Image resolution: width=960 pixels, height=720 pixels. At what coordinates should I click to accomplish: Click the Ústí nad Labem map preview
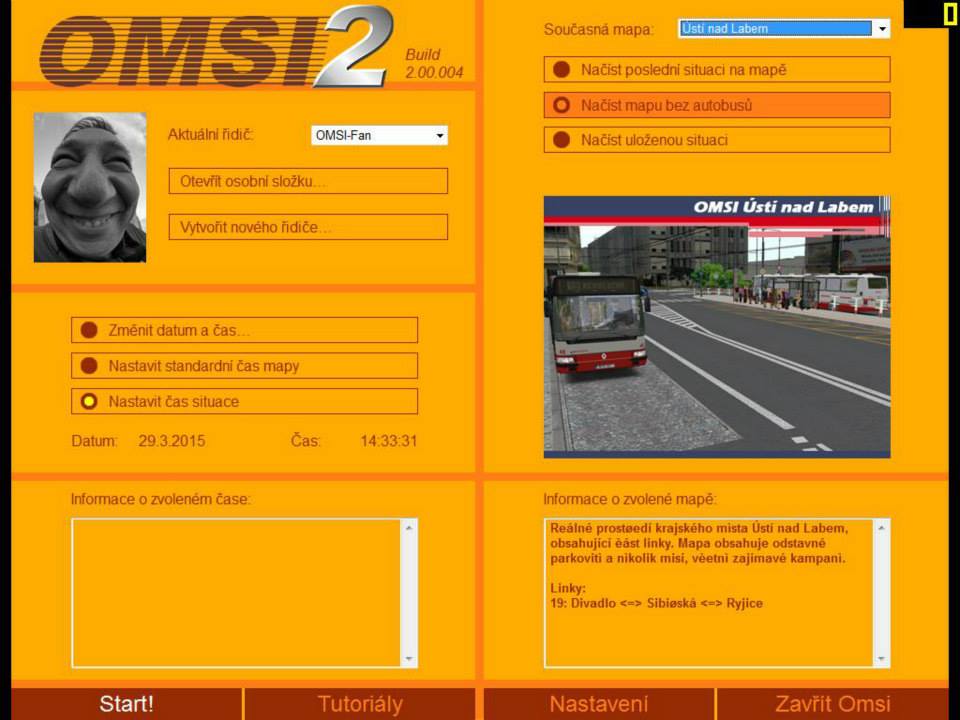716,327
